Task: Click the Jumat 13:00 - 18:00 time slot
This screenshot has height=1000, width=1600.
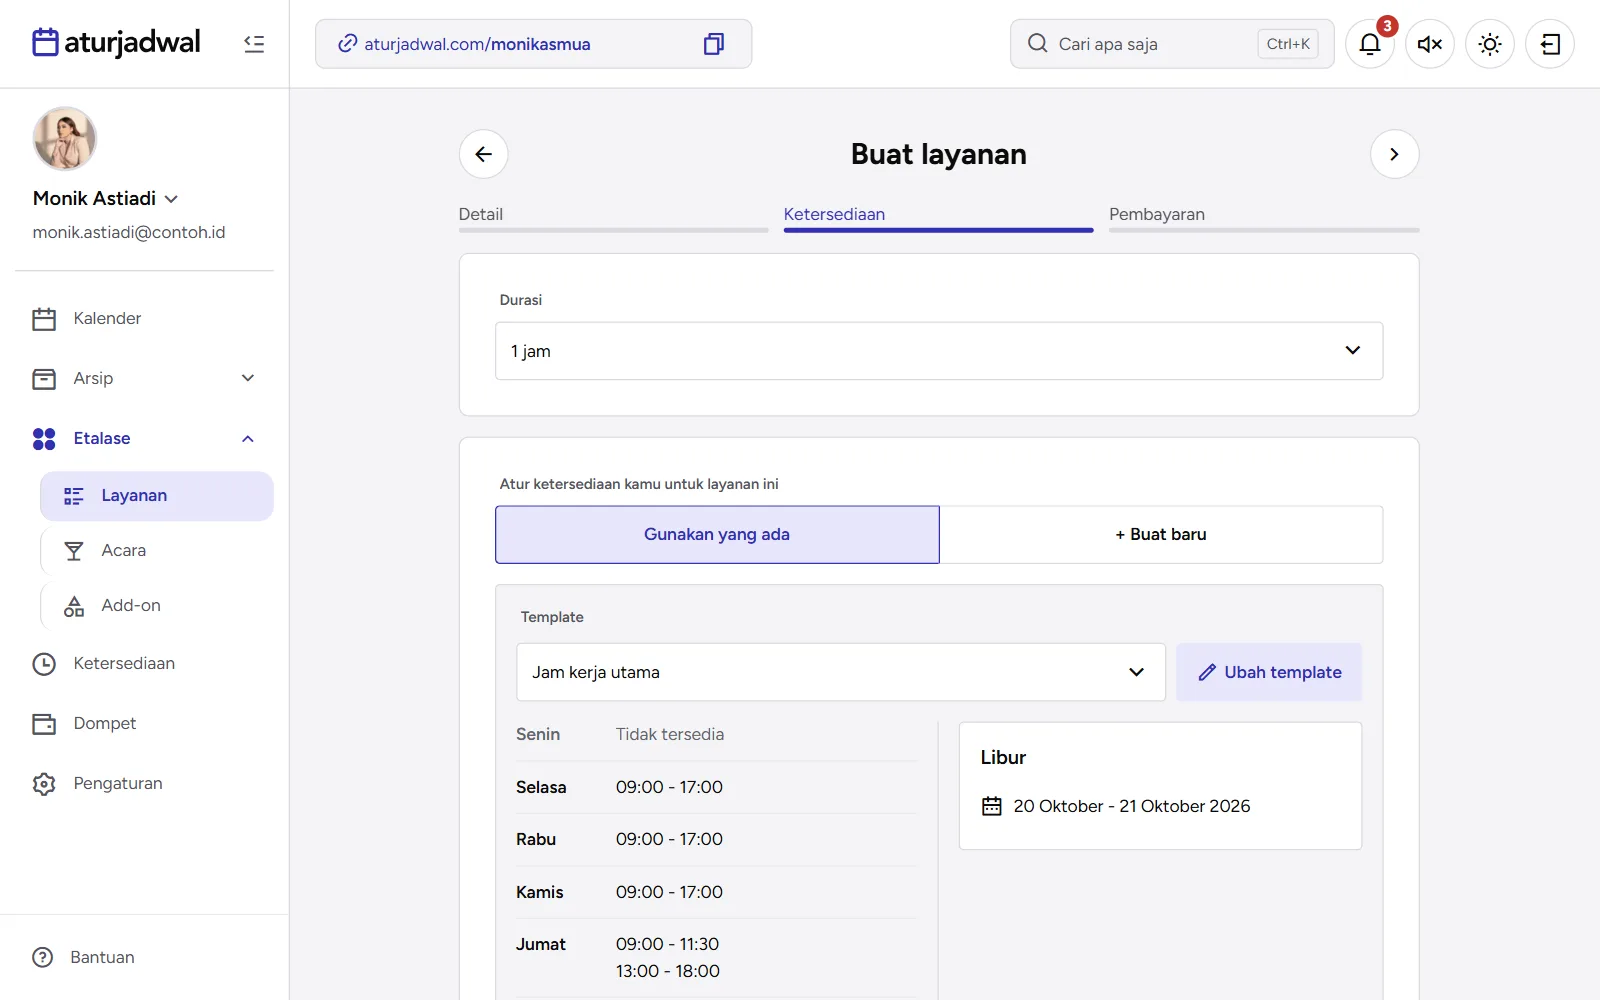Action: pos(668,971)
